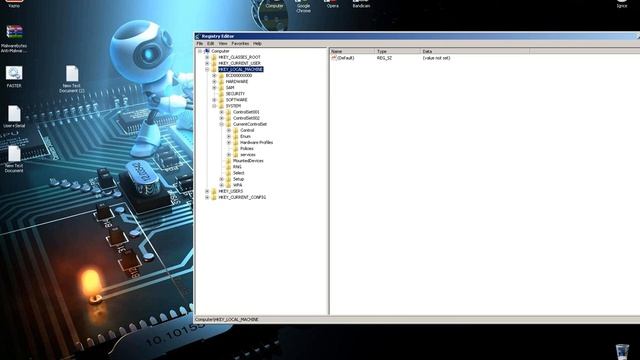Expand the SOFTWARE key

215,100
